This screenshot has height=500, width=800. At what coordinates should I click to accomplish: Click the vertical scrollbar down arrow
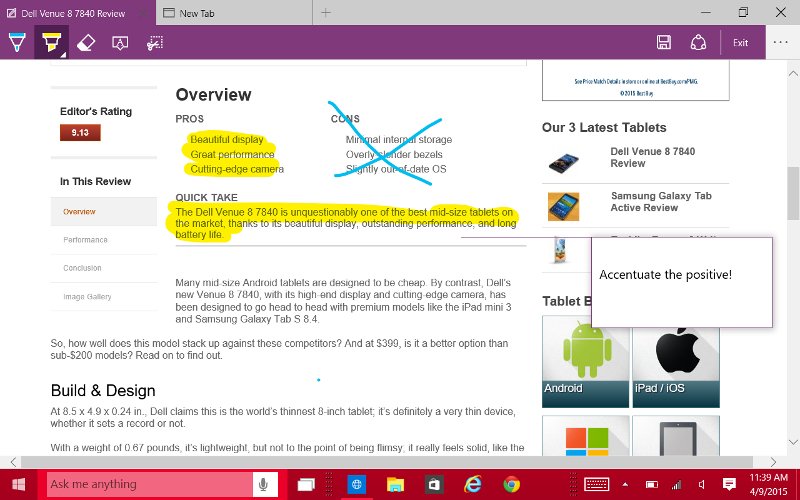coord(793,442)
